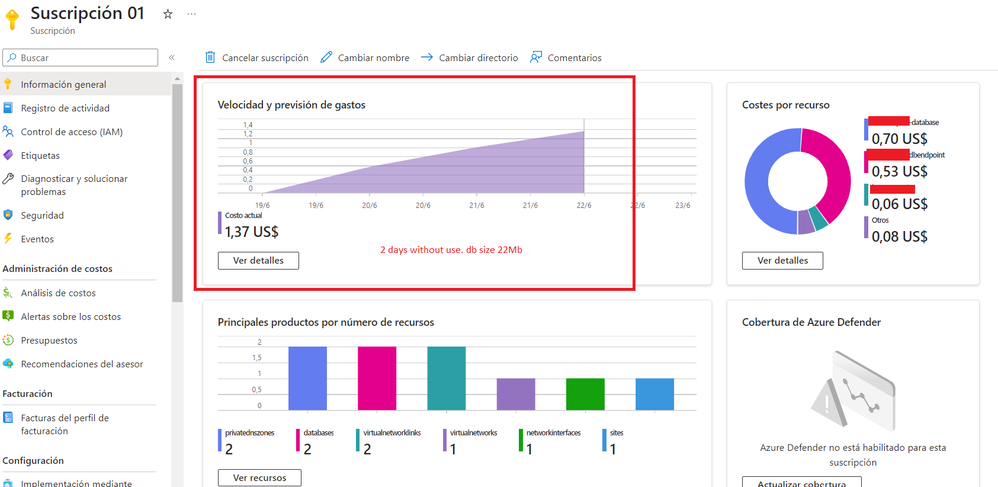998x487 pixels.
Task: Click Ver detalles under Costes por recurso
Action: pos(782,260)
